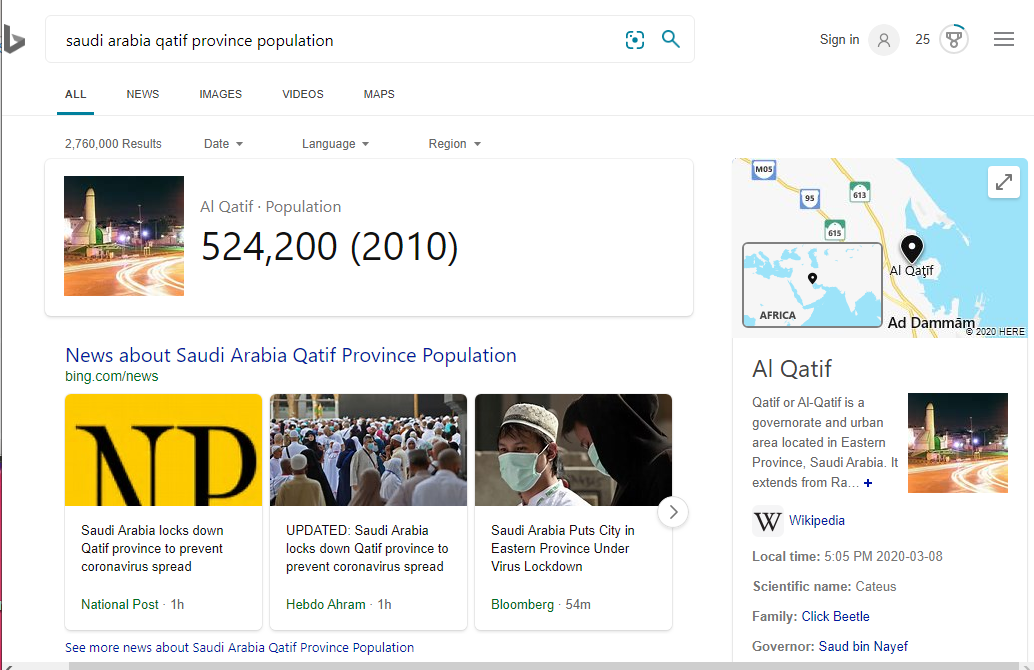
Task: Select the ALL results tab
Action: [x=75, y=94]
